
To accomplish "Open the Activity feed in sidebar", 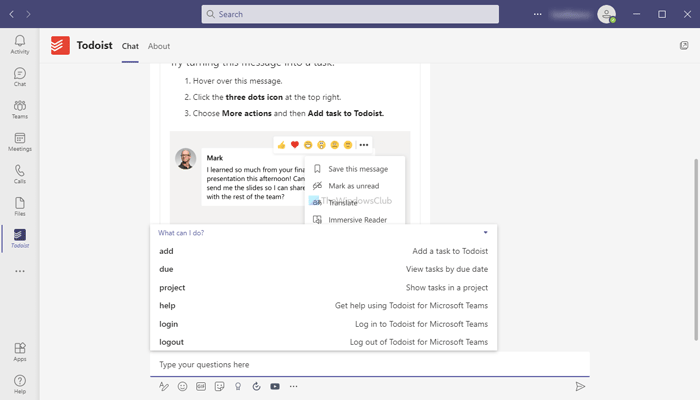I will 20,44.
